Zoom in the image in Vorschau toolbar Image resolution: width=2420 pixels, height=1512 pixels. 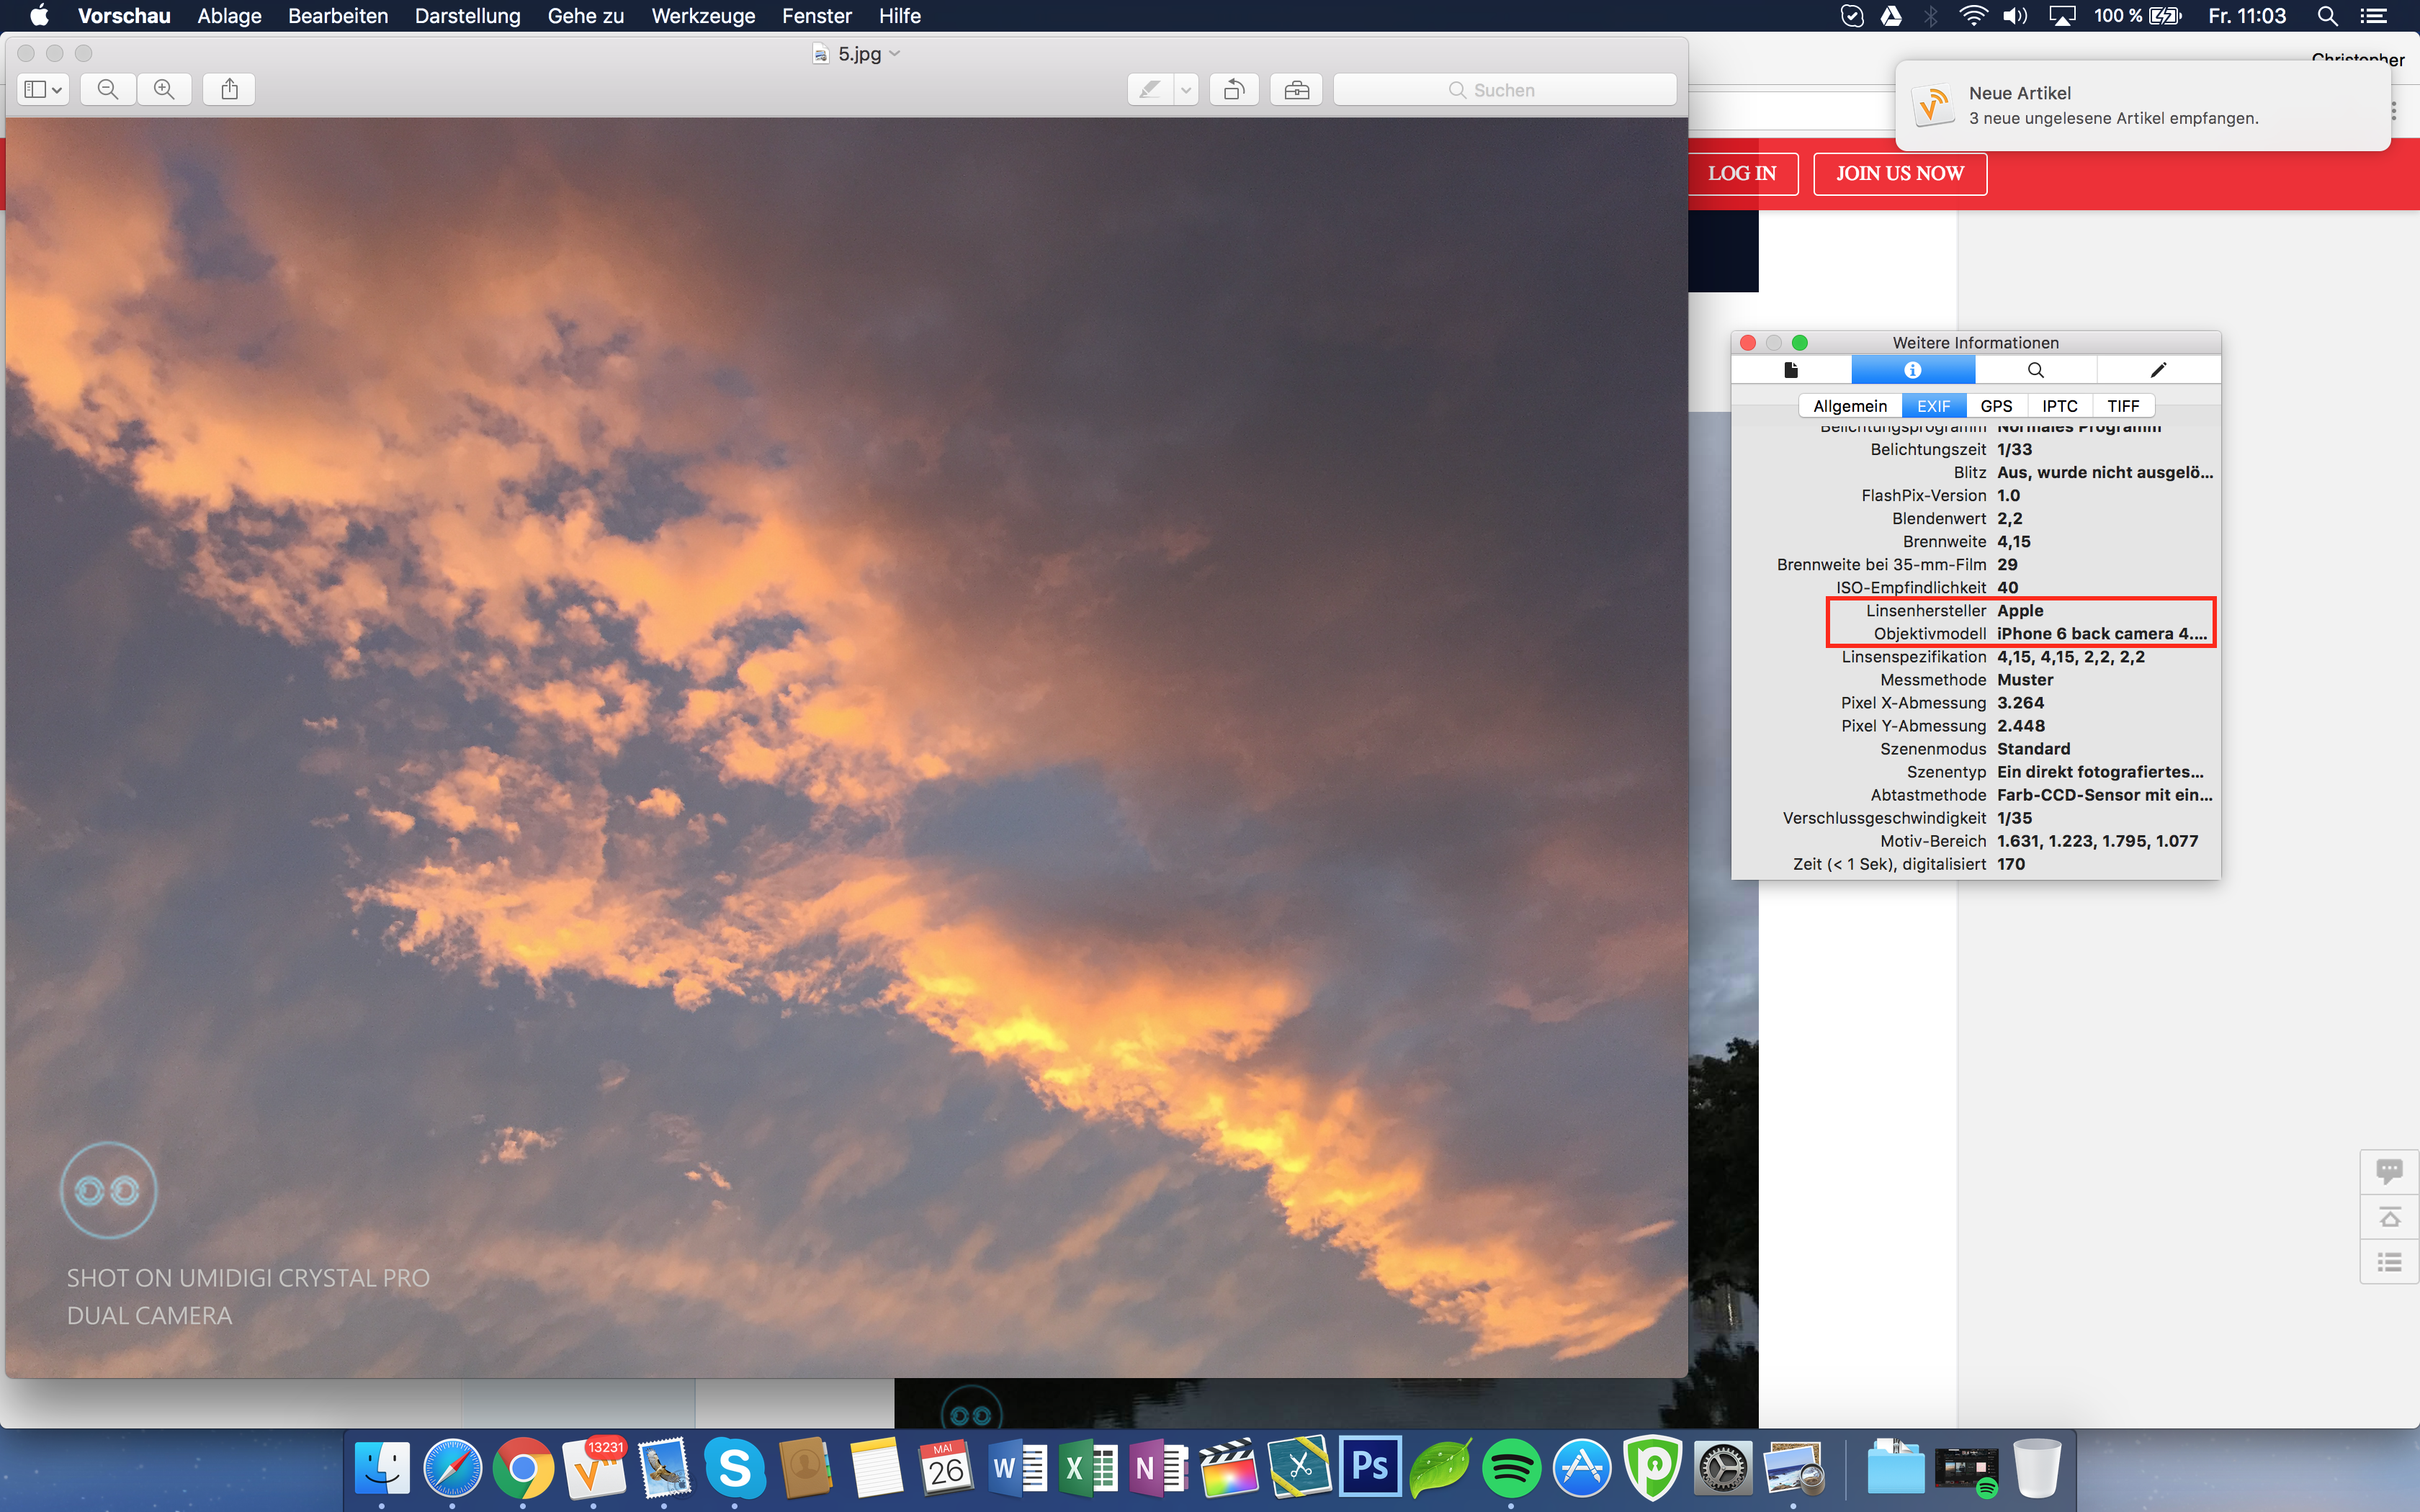(x=164, y=89)
